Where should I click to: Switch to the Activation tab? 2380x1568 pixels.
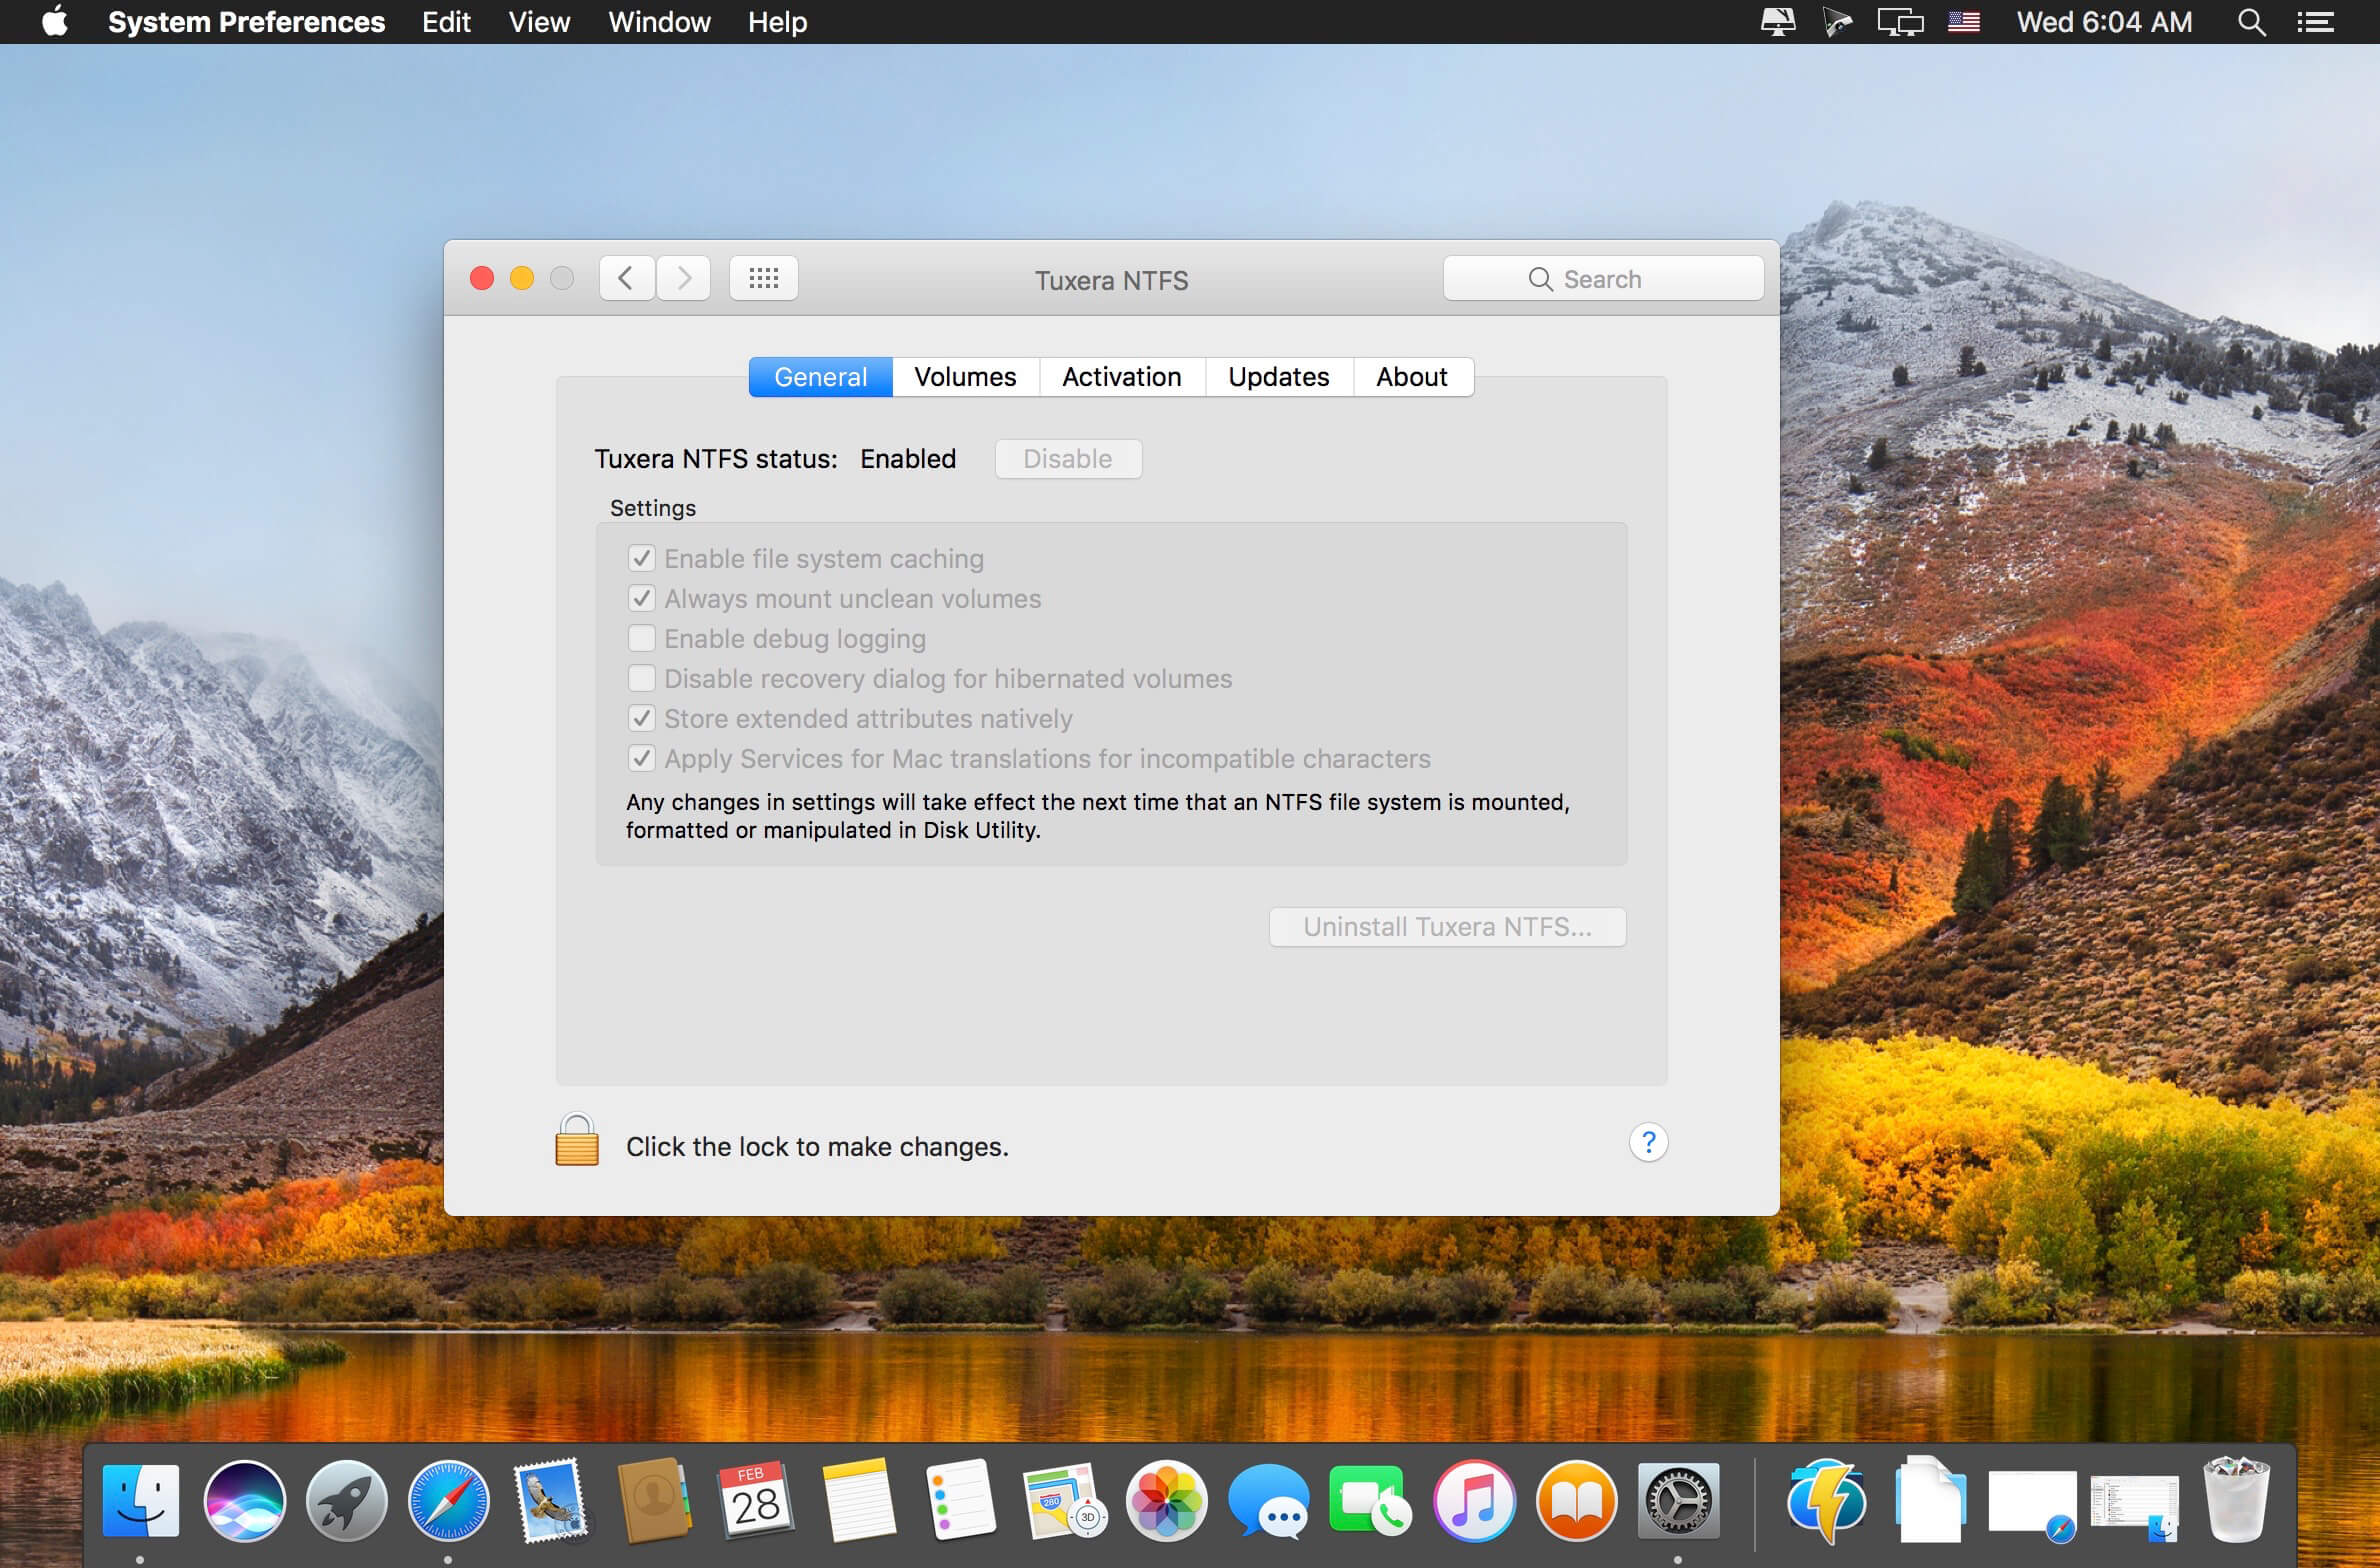(1122, 376)
